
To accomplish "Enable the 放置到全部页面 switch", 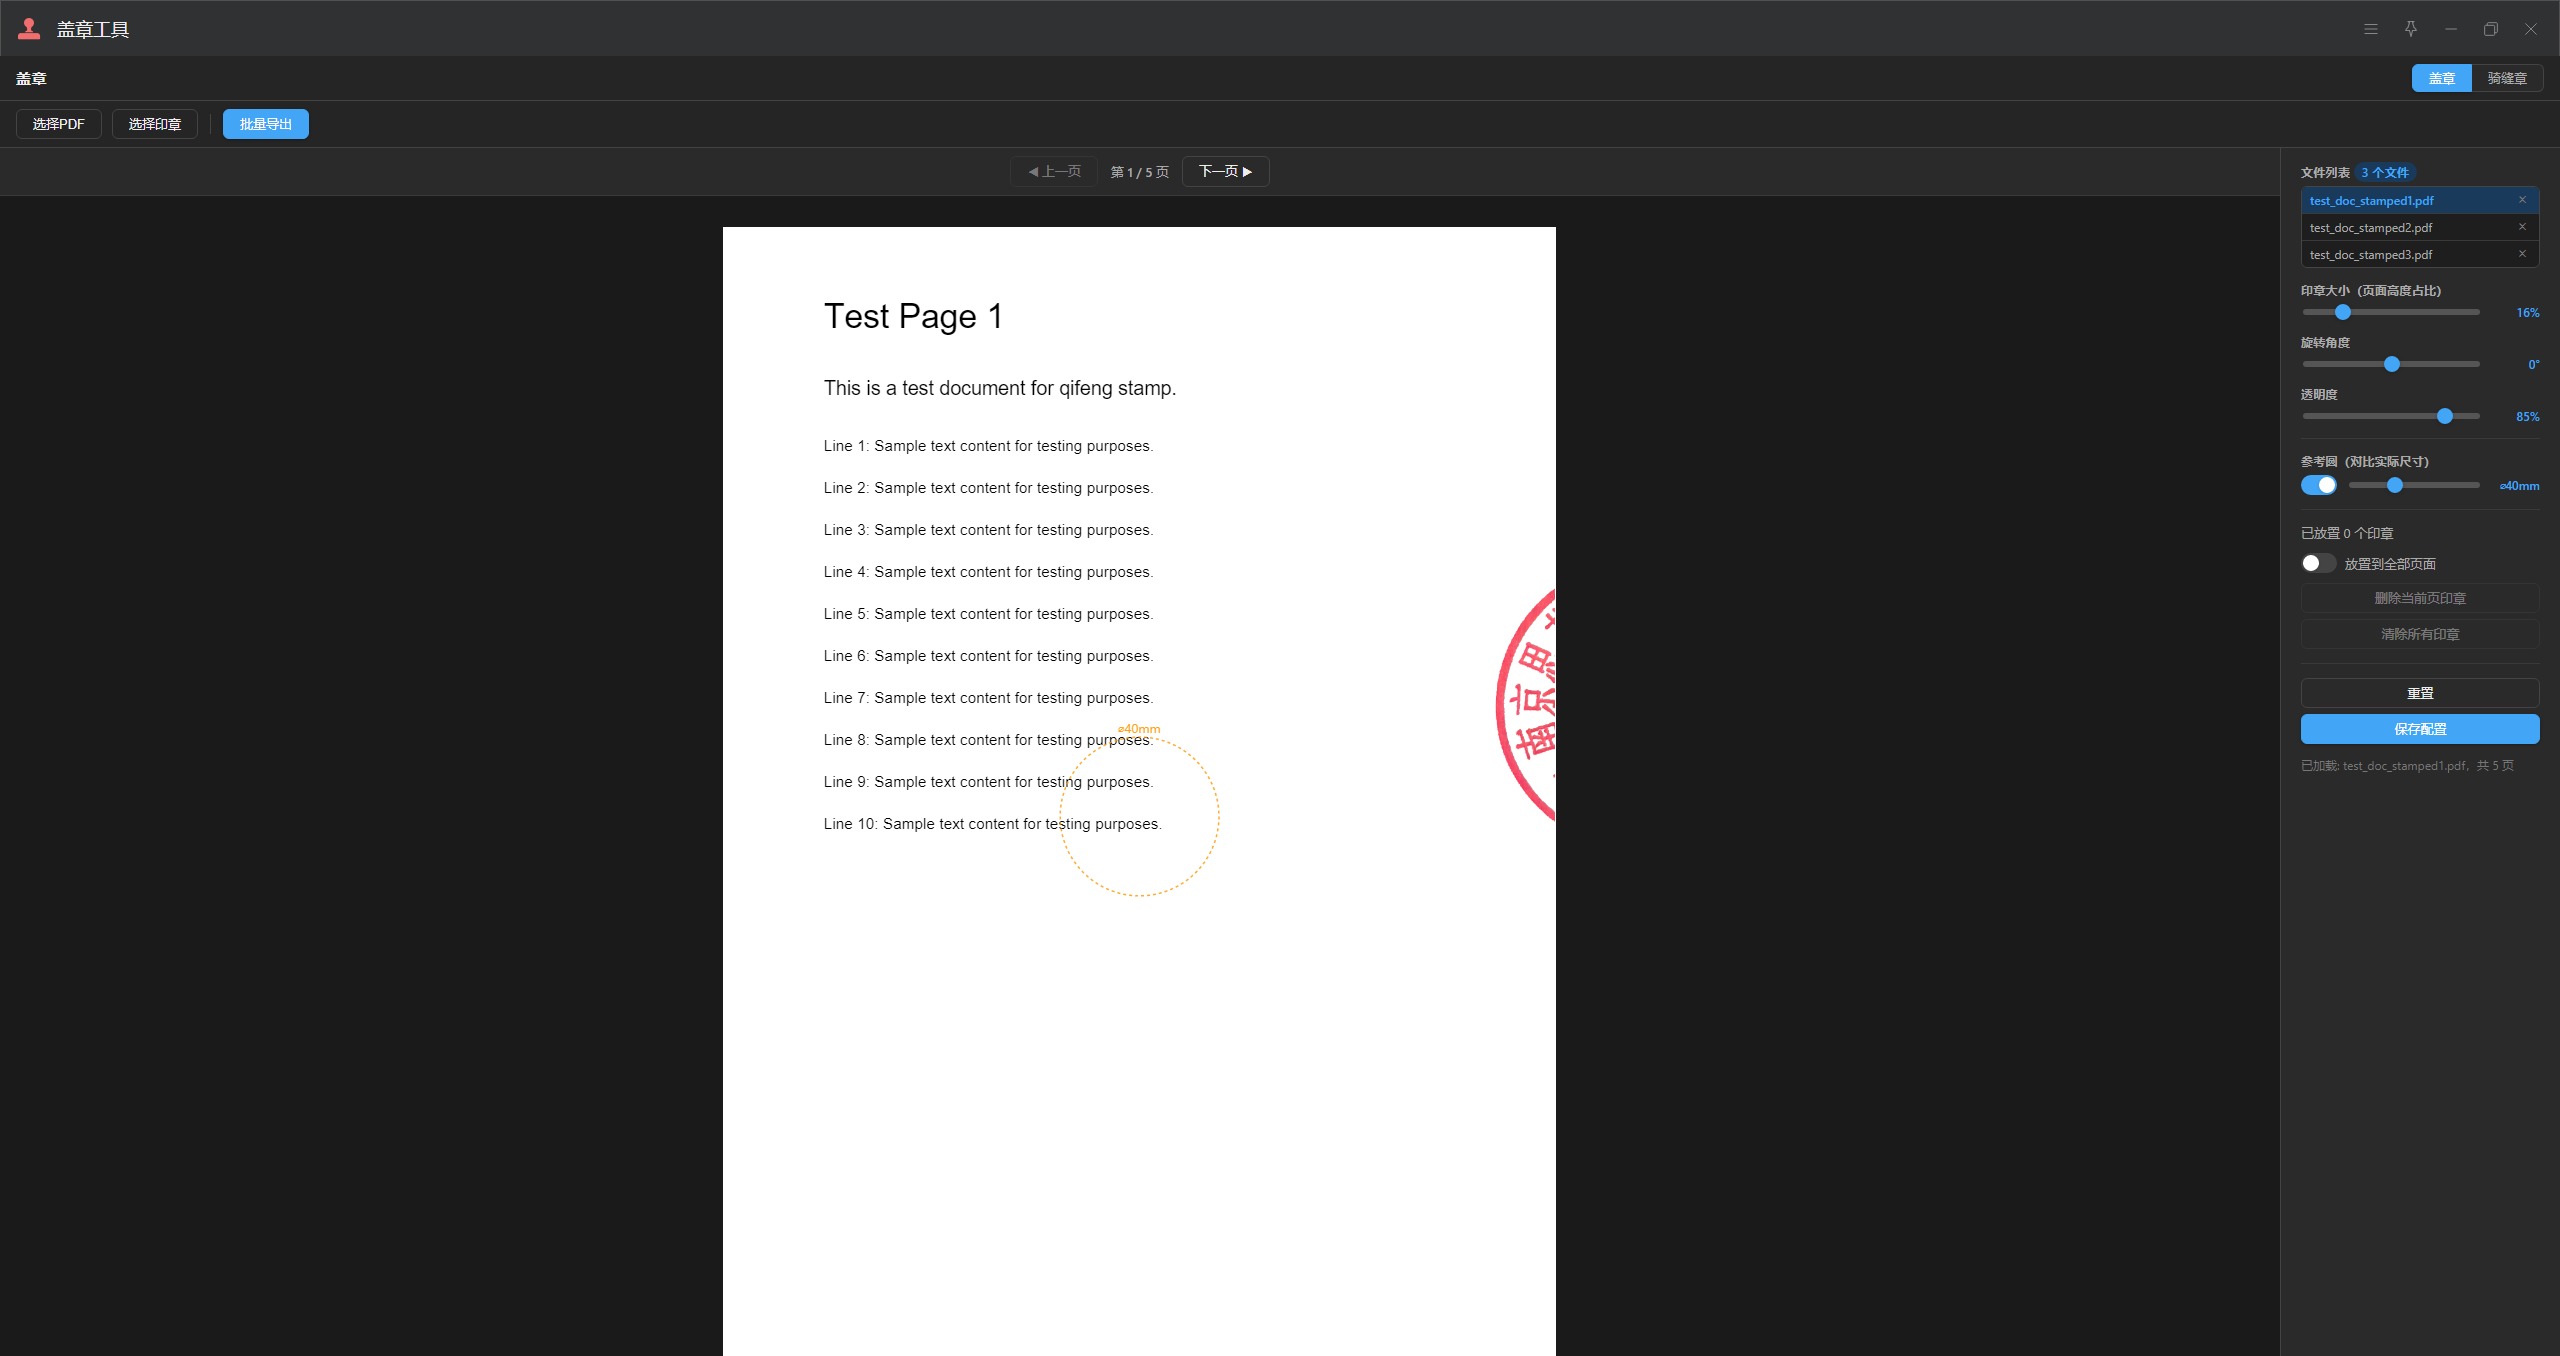I will (2319, 563).
